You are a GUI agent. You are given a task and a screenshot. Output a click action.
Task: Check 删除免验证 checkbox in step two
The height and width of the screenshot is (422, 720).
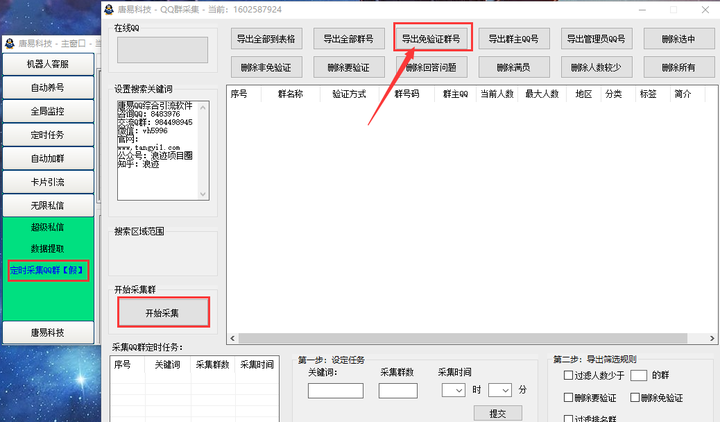point(635,397)
